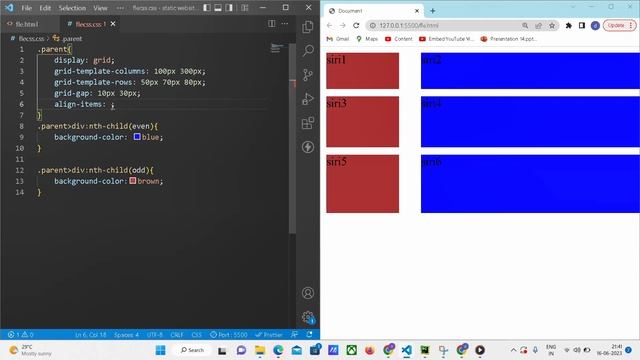Toggle Chrome side panel

tap(582, 25)
